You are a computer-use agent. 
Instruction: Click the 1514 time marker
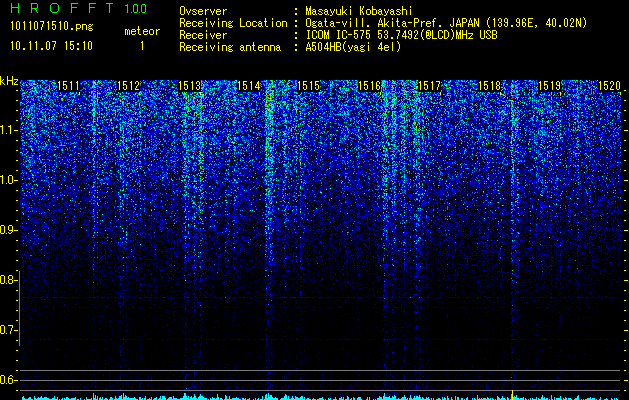point(249,86)
